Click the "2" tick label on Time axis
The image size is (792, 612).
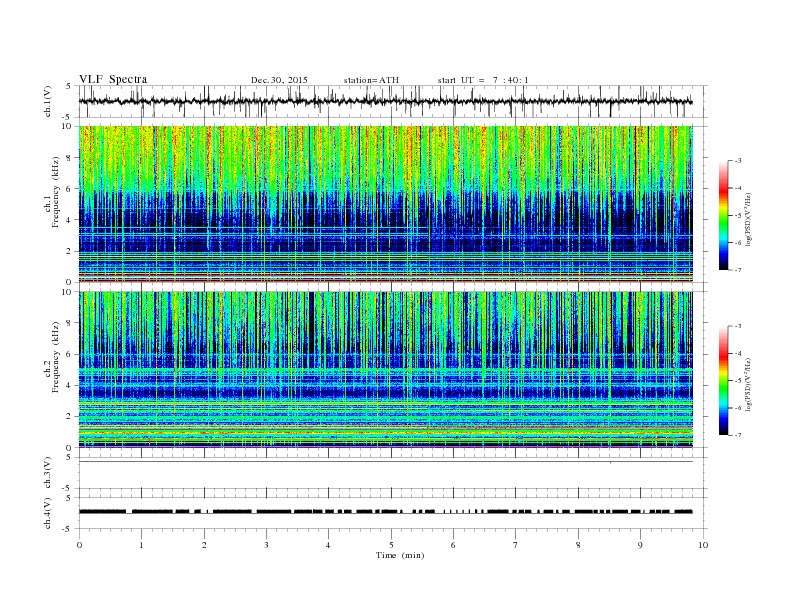tap(204, 545)
